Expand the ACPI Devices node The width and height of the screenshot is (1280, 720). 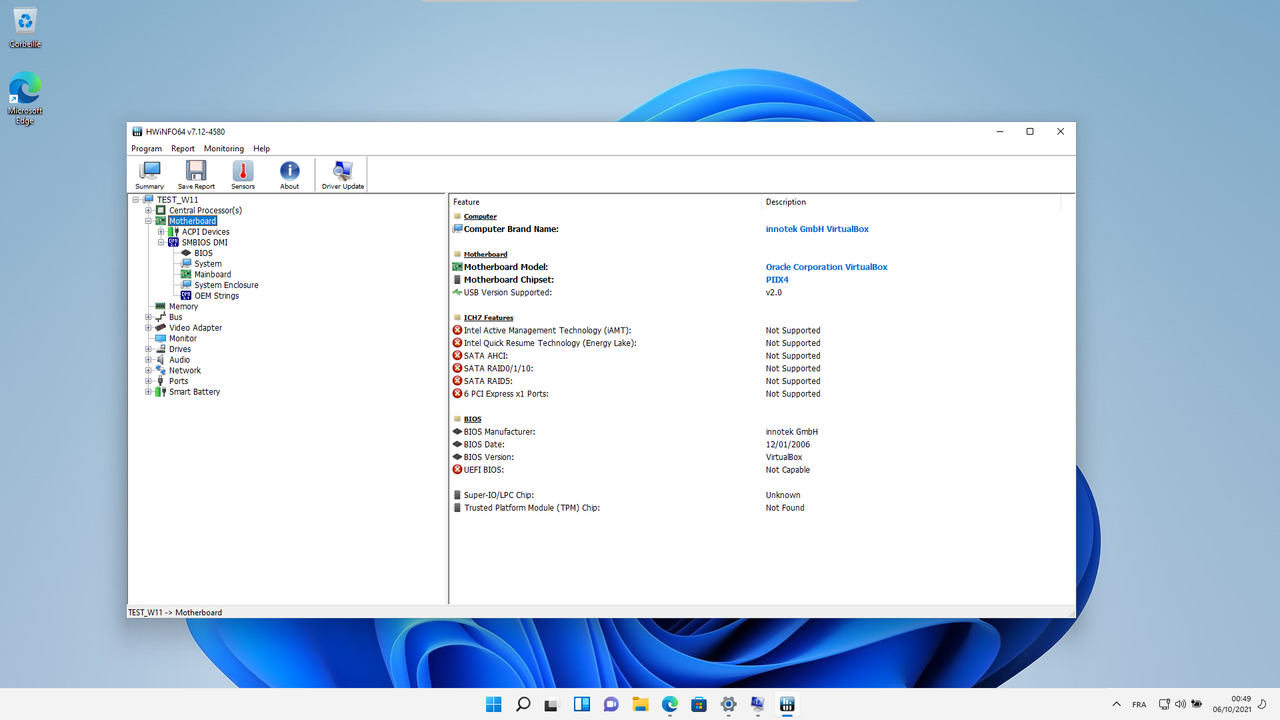161,232
